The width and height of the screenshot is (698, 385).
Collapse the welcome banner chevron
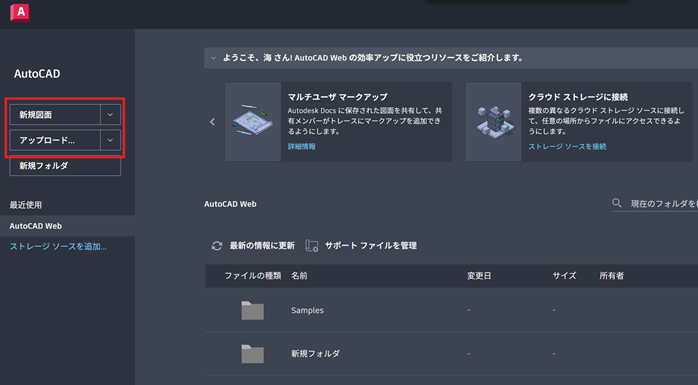pyautogui.click(x=214, y=58)
